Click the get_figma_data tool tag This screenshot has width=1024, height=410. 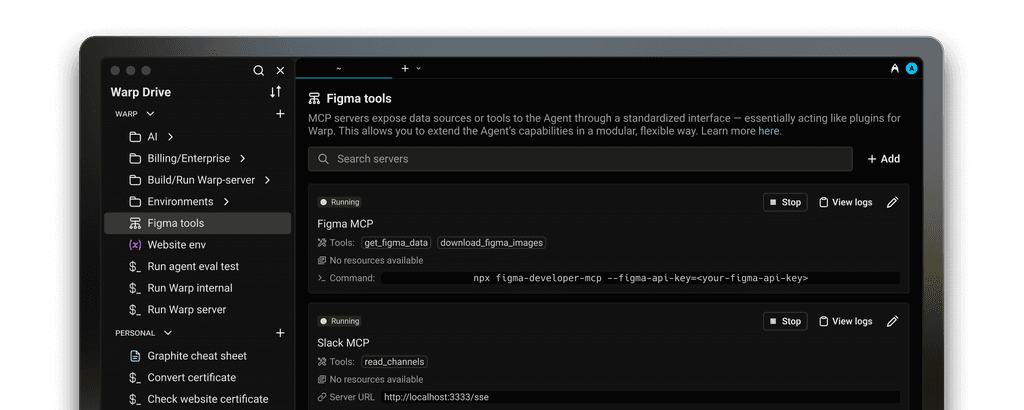pyautogui.click(x=396, y=242)
